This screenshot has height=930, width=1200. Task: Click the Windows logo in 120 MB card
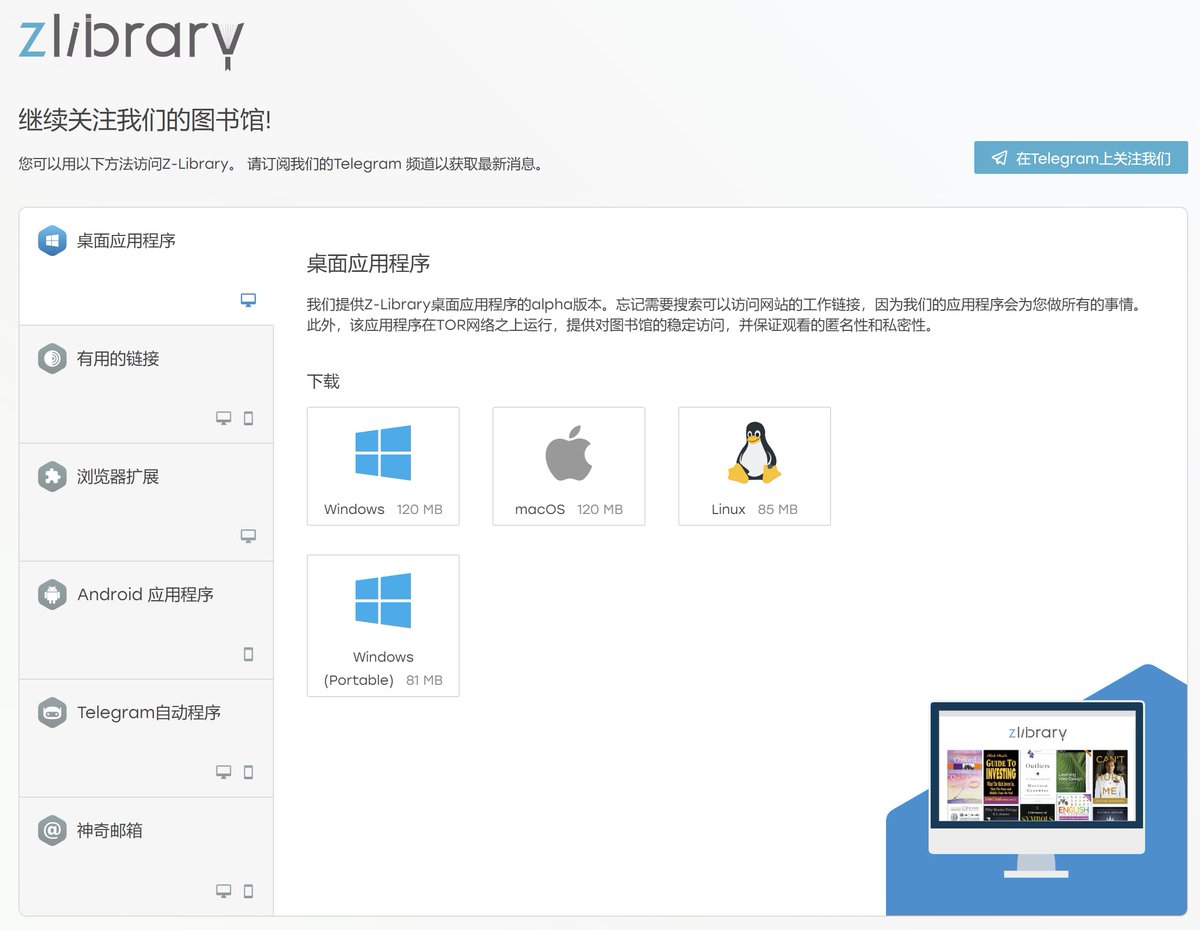coord(383,453)
